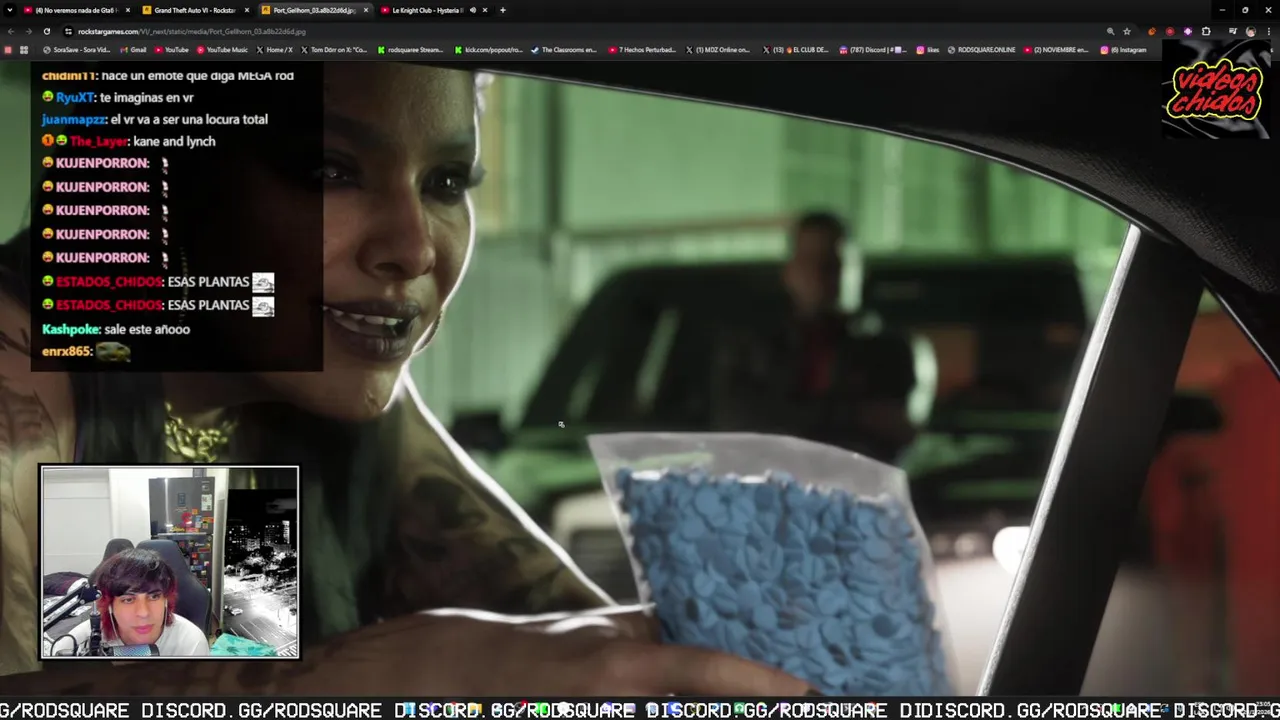Open the purple diamond extension icon

click(x=1187, y=31)
